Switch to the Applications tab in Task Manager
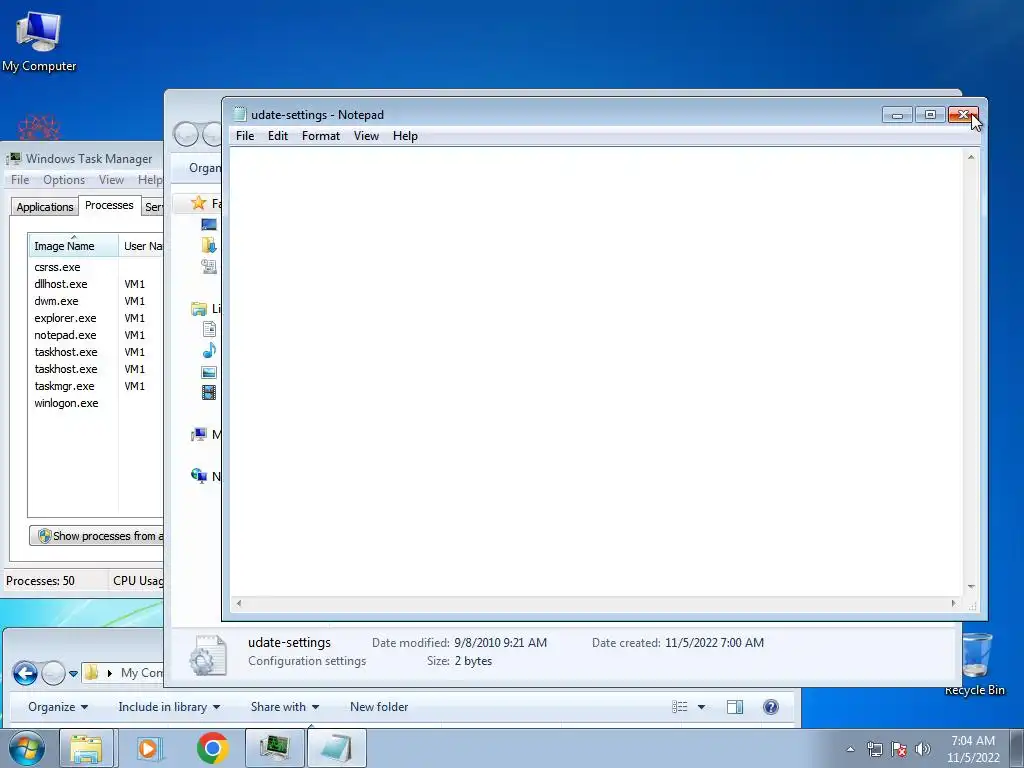The image size is (1024, 768). (44, 207)
